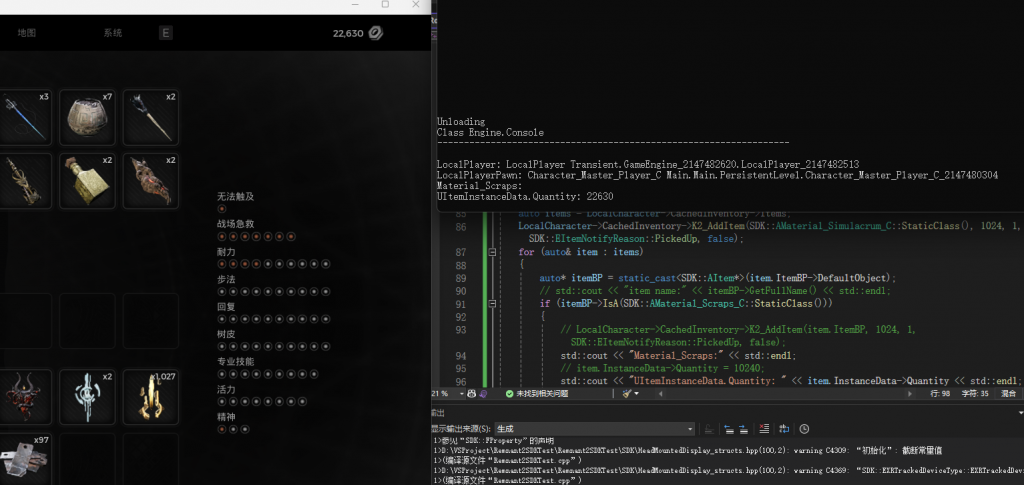
Task: Select the reddish cocoon item marked x2
Action: [x=151, y=181]
